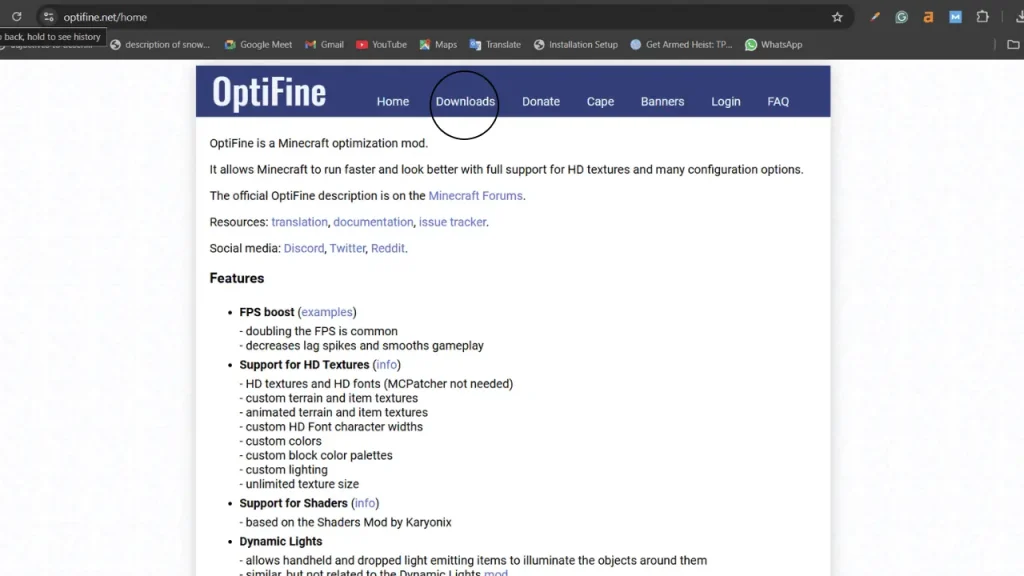Open the documentation link

pos(373,222)
